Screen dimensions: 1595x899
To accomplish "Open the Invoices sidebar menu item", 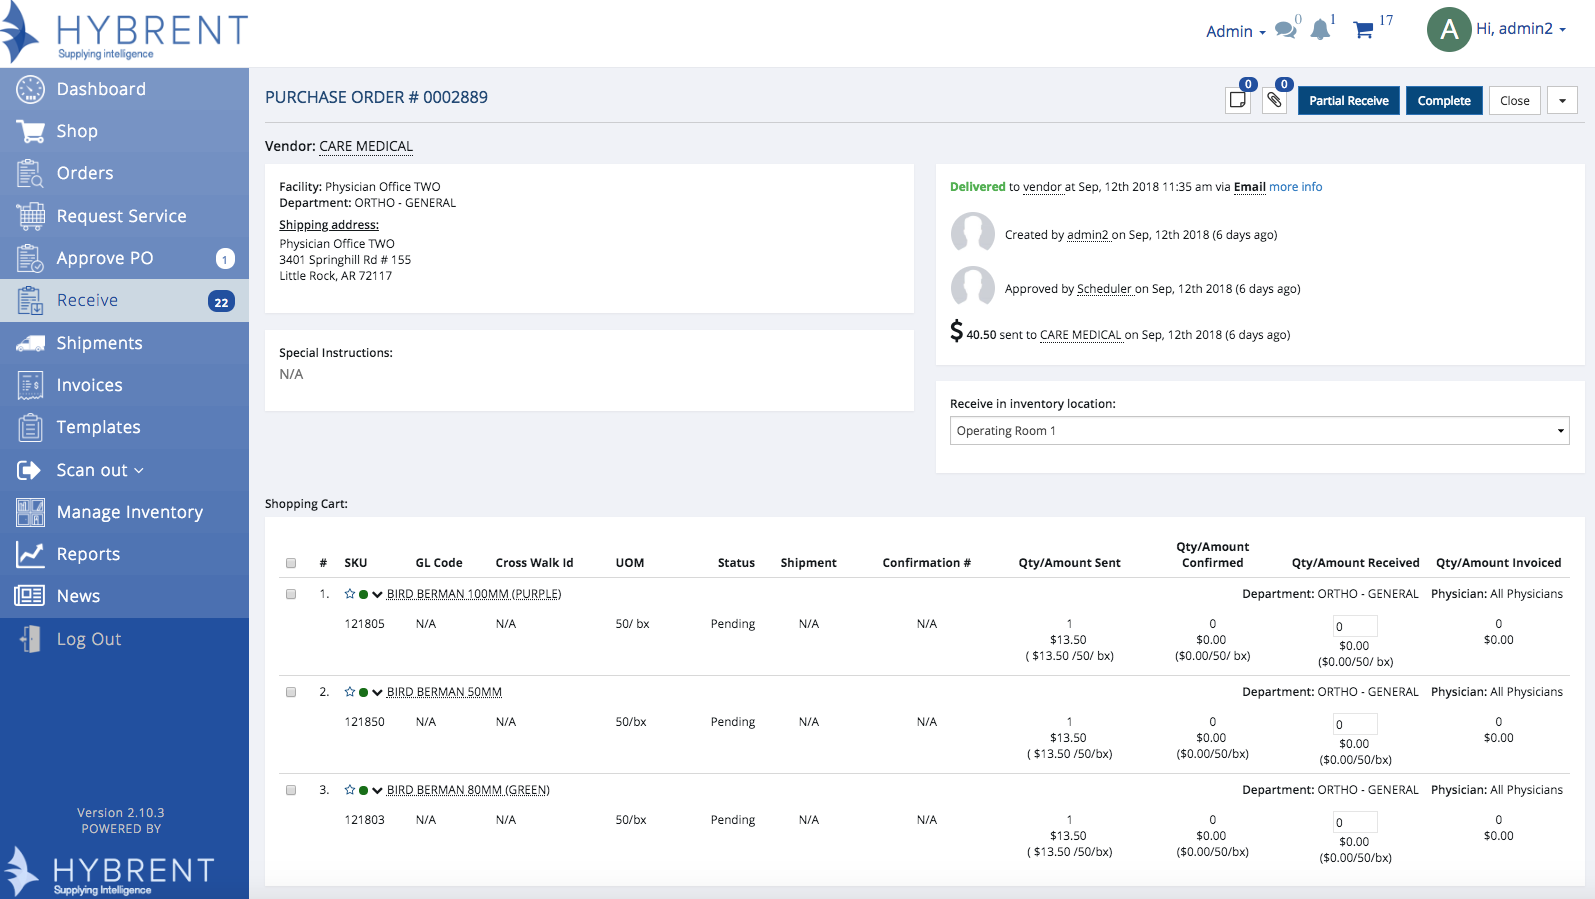I will (x=89, y=385).
